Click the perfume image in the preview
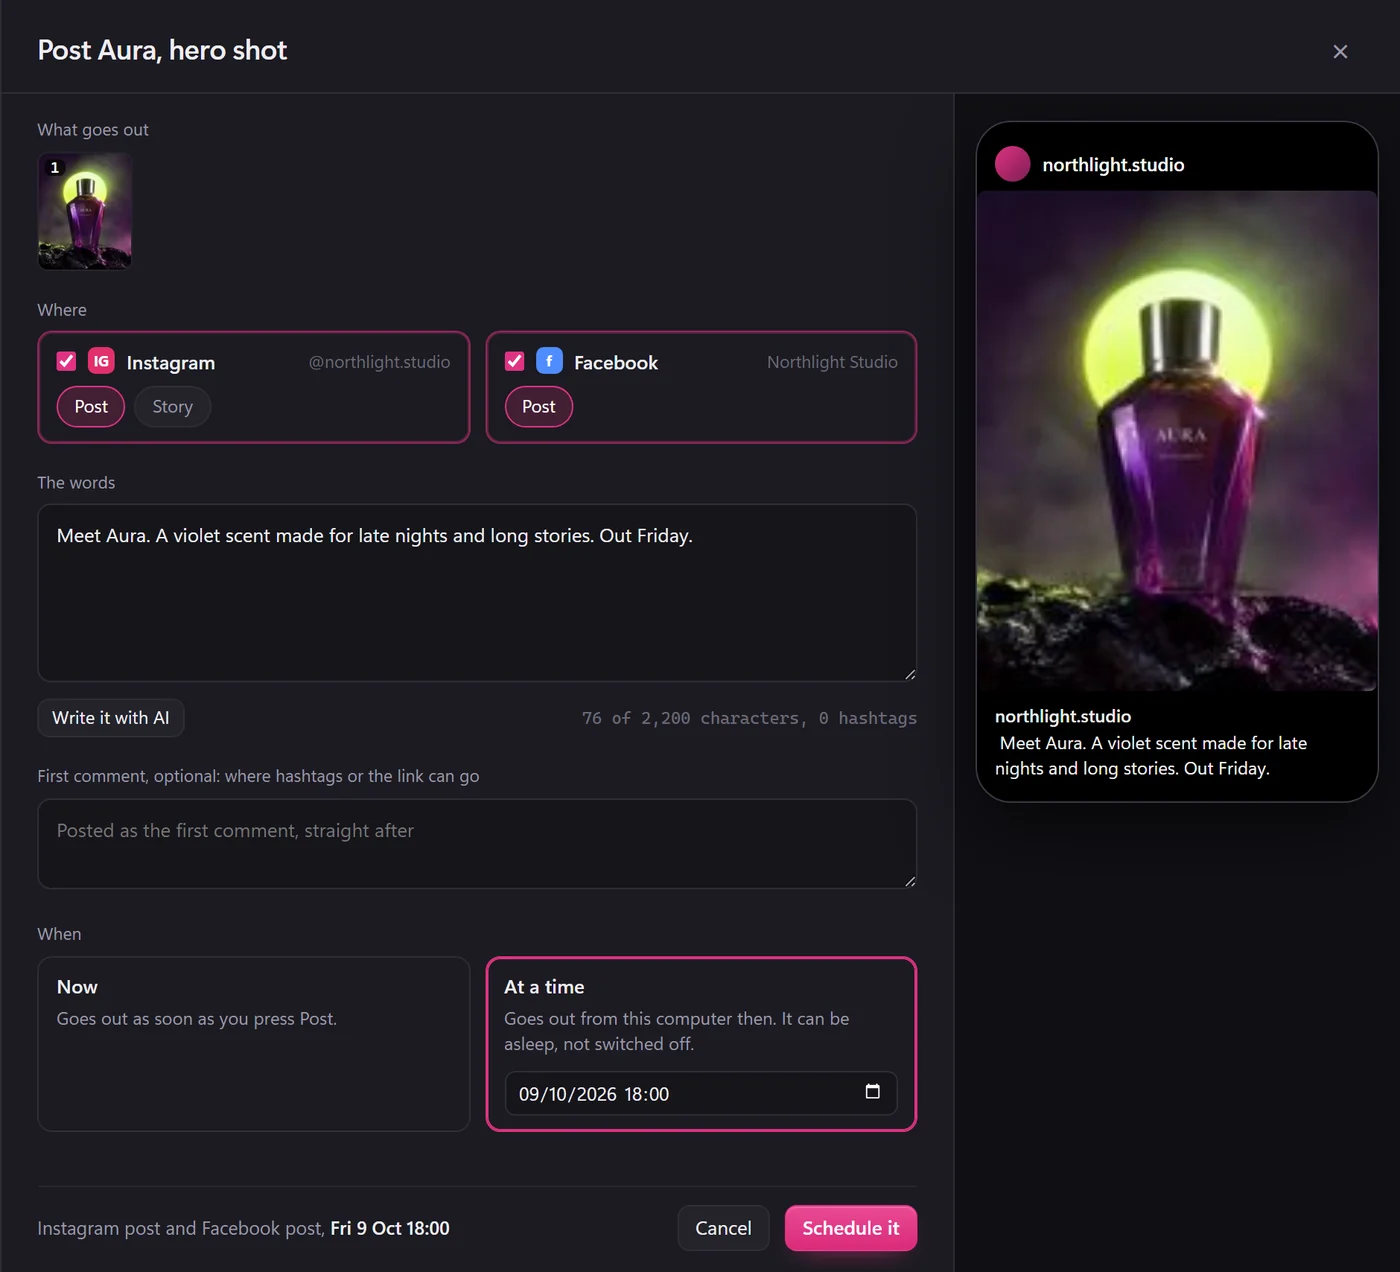Viewport: 1400px width, 1272px height. (1177, 441)
